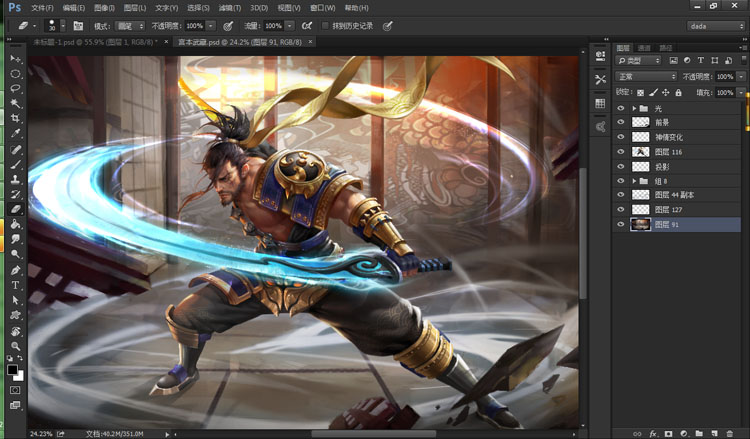This screenshot has height=439, width=750.
Task: Select the 图层 116 layer thumbnail
Action: click(640, 152)
